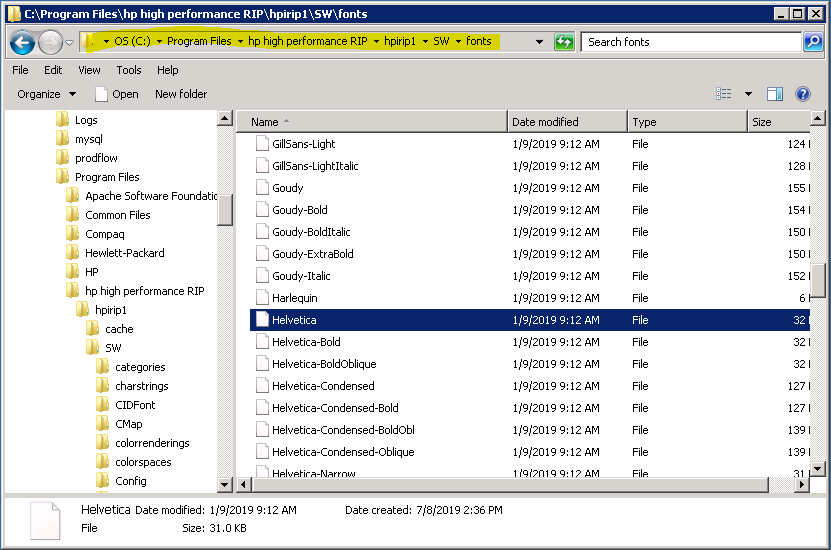Open the Edit menu

[x=53, y=70]
